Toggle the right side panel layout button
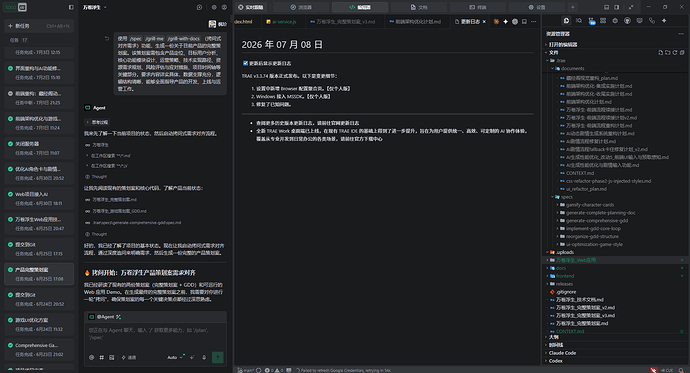690x373 pixels. click(617, 7)
